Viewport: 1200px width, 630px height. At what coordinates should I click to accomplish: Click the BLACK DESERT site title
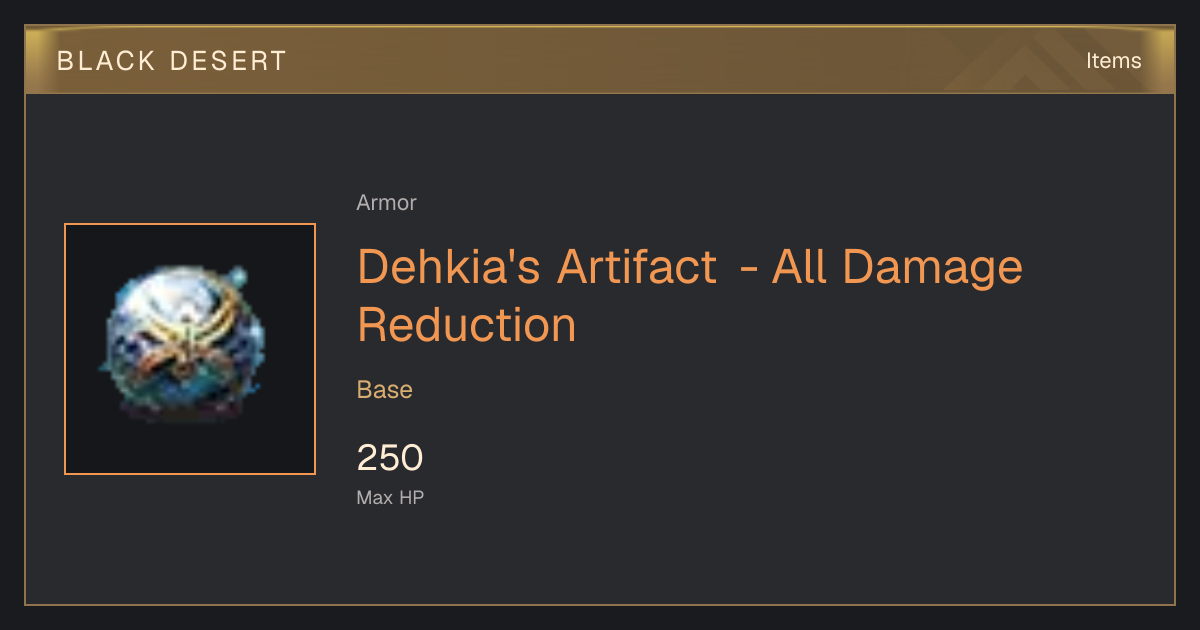[172, 61]
